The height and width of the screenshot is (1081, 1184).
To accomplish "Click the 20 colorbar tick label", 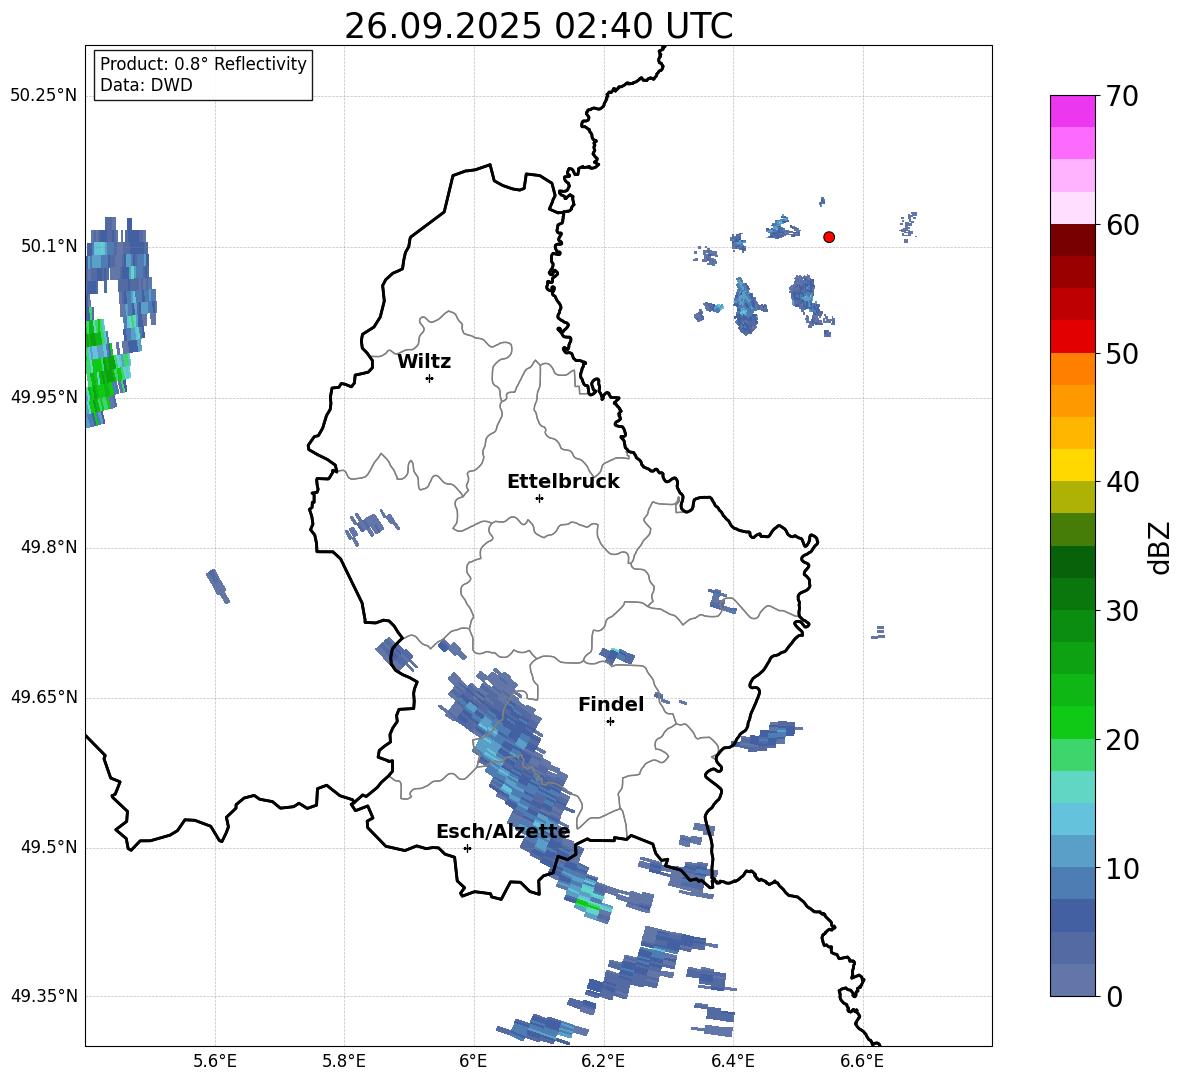I will 1122,740.
